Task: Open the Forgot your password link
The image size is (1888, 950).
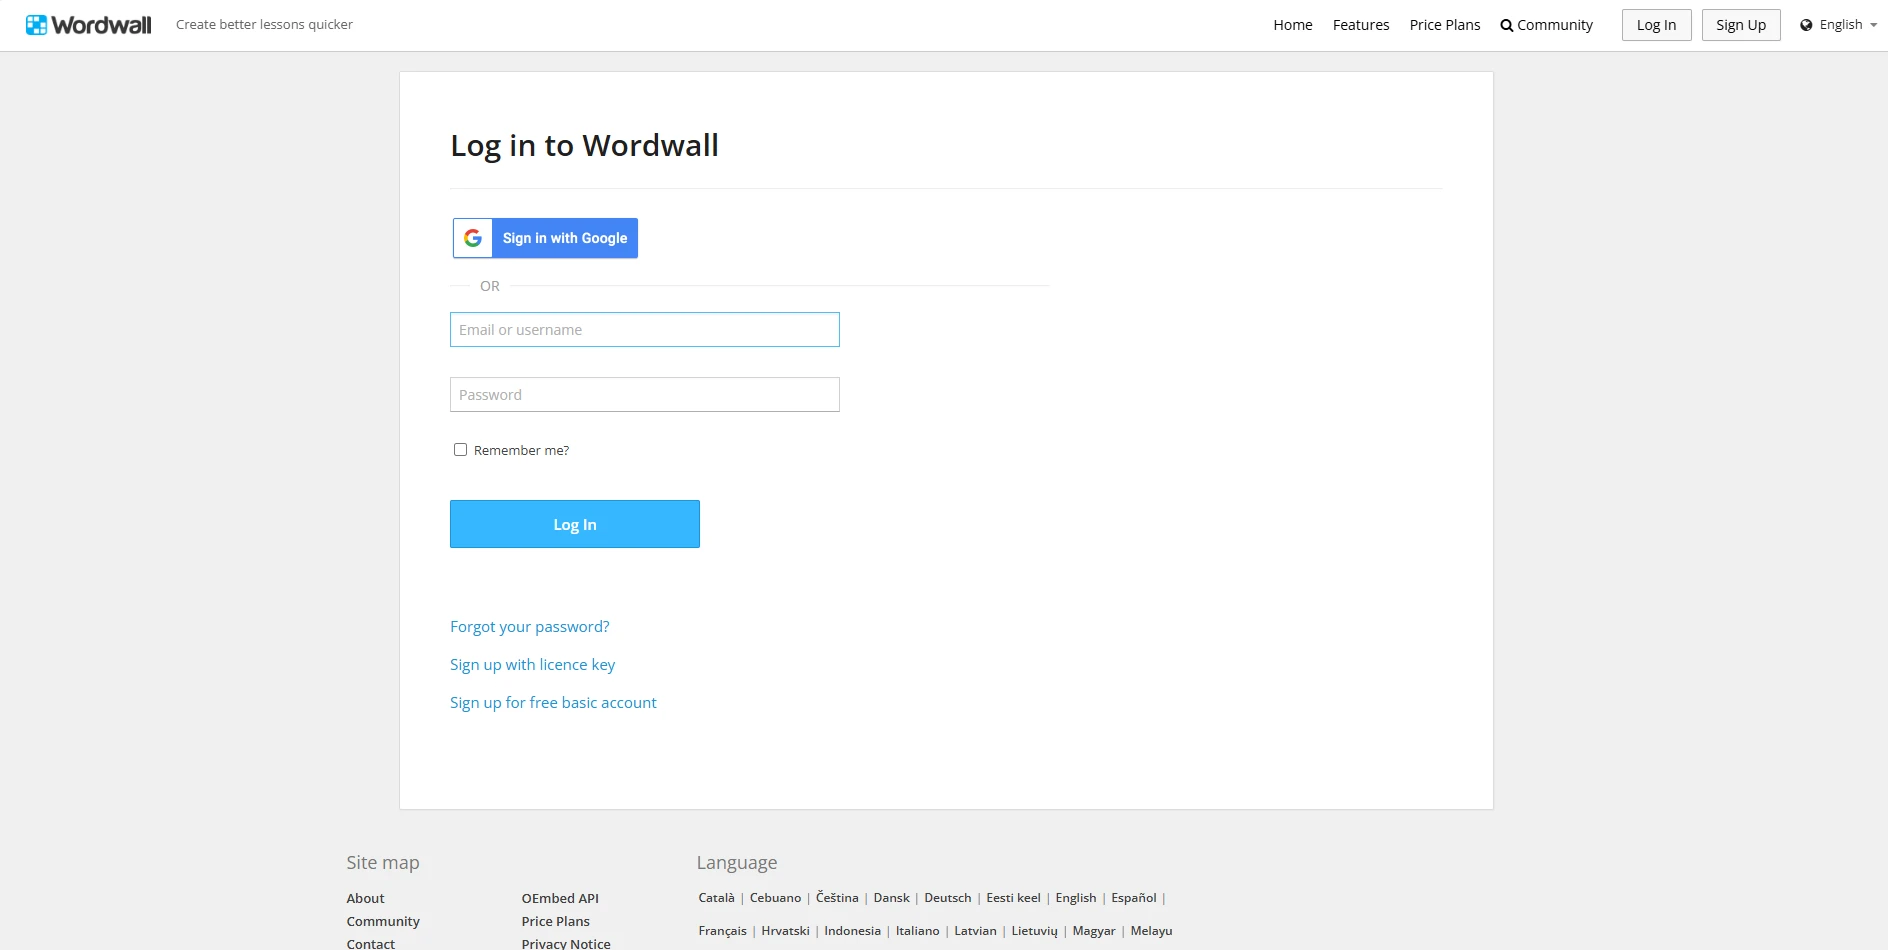Action: [x=529, y=627]
